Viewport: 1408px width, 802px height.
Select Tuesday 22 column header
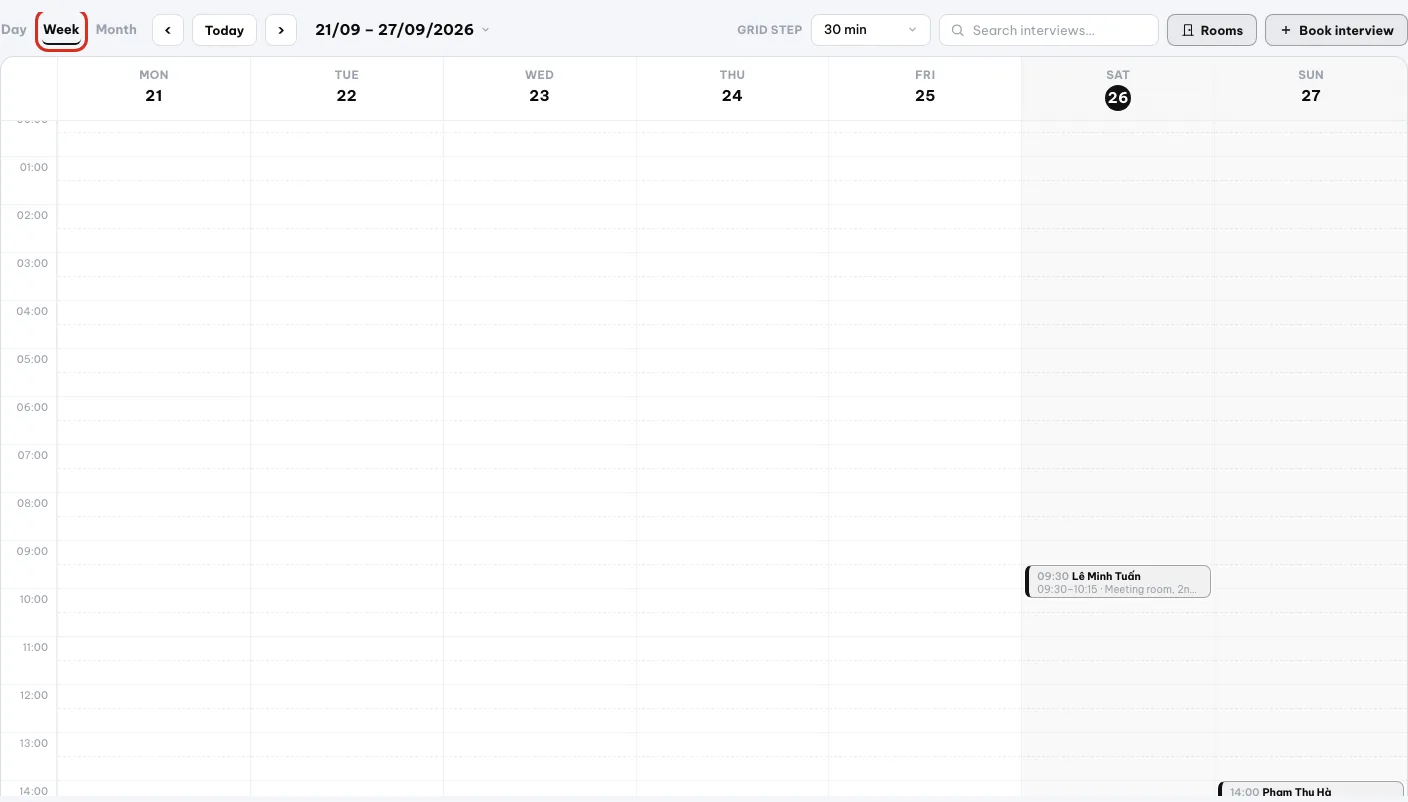pos(347,87)
